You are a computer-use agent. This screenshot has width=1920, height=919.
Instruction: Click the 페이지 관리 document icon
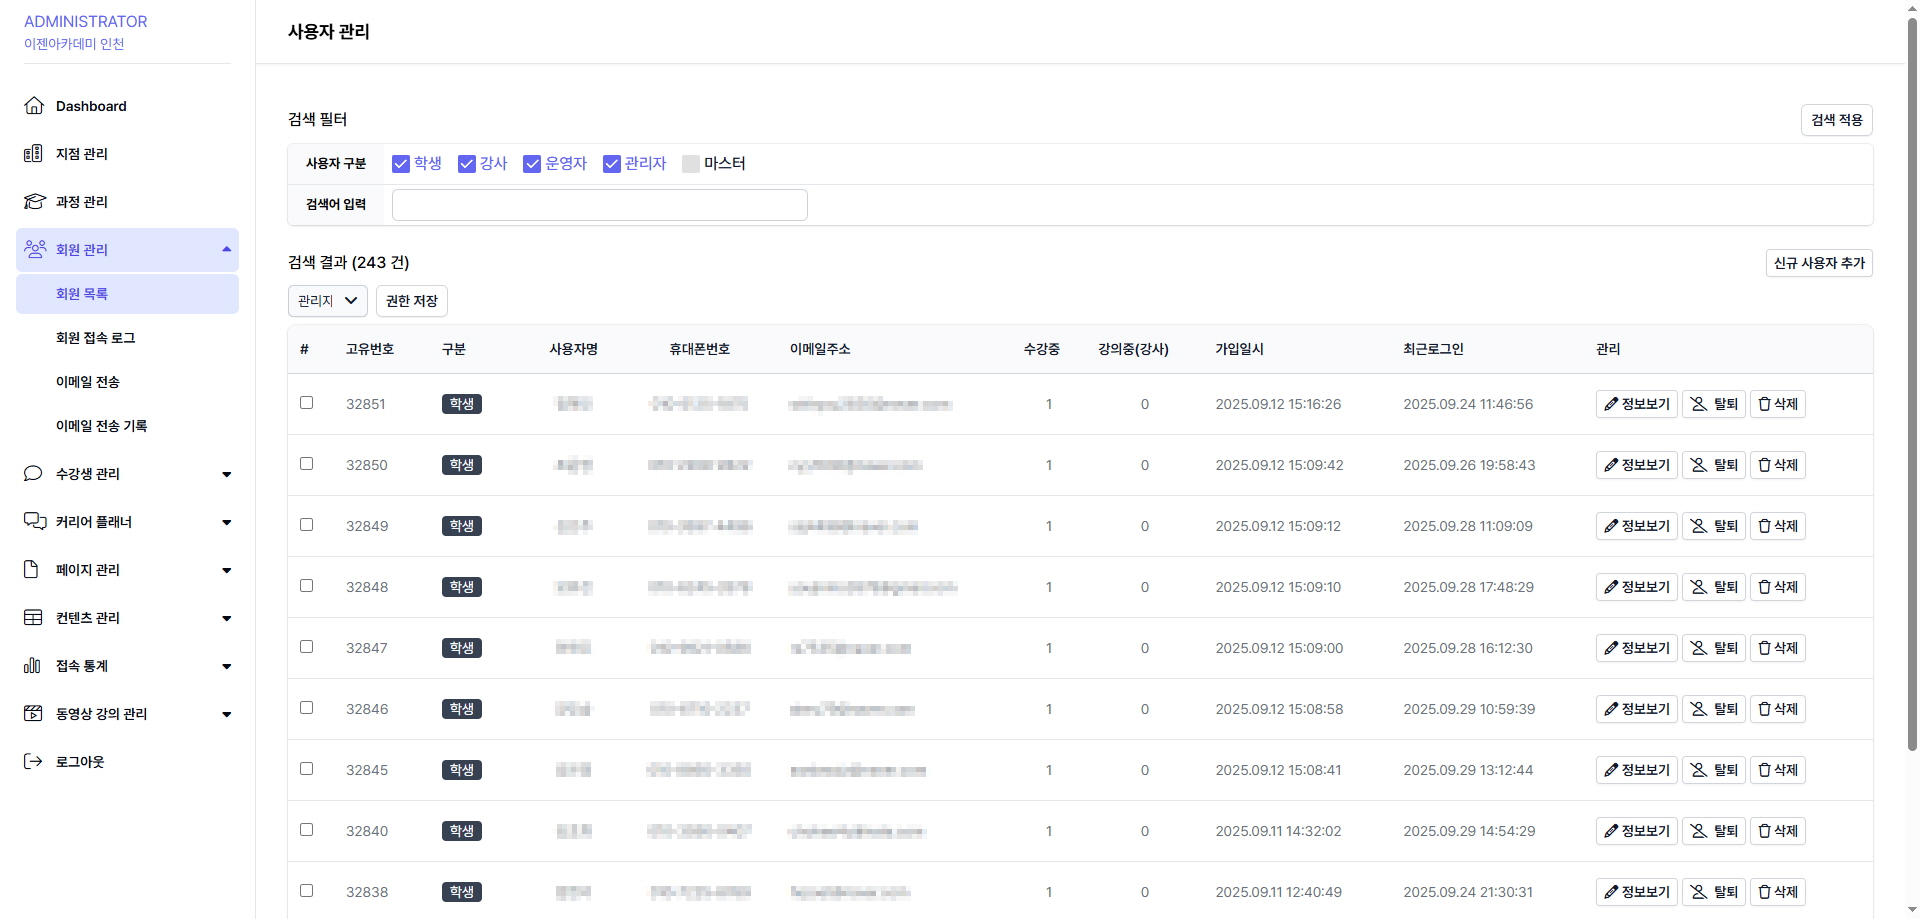(31, 570)
